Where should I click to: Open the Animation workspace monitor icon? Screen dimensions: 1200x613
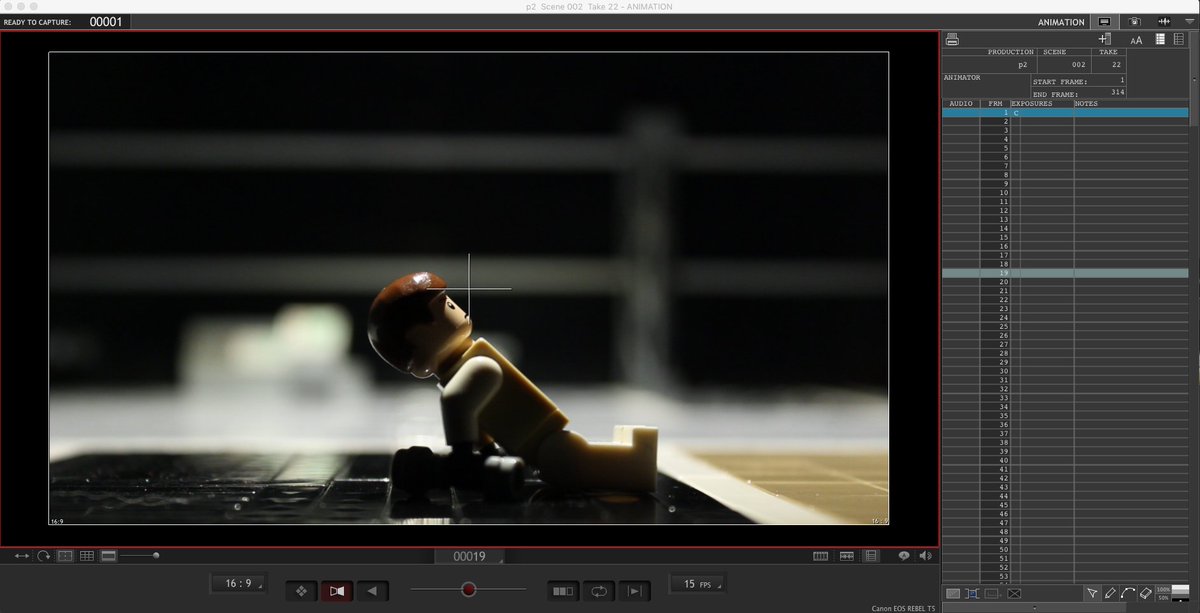(1104, 21)
